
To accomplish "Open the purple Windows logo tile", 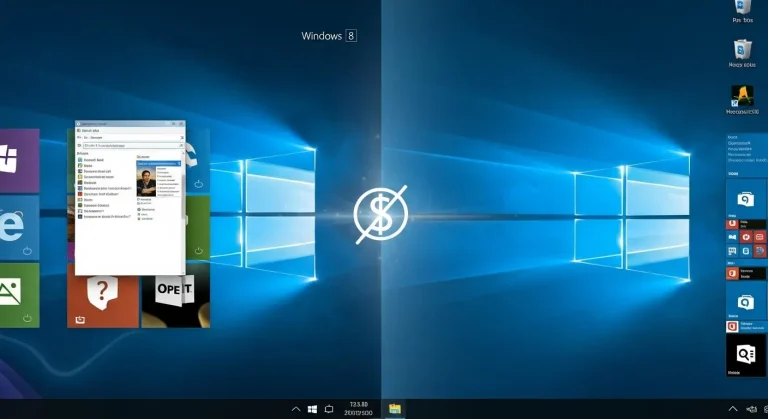I will (x=19, y=160).
